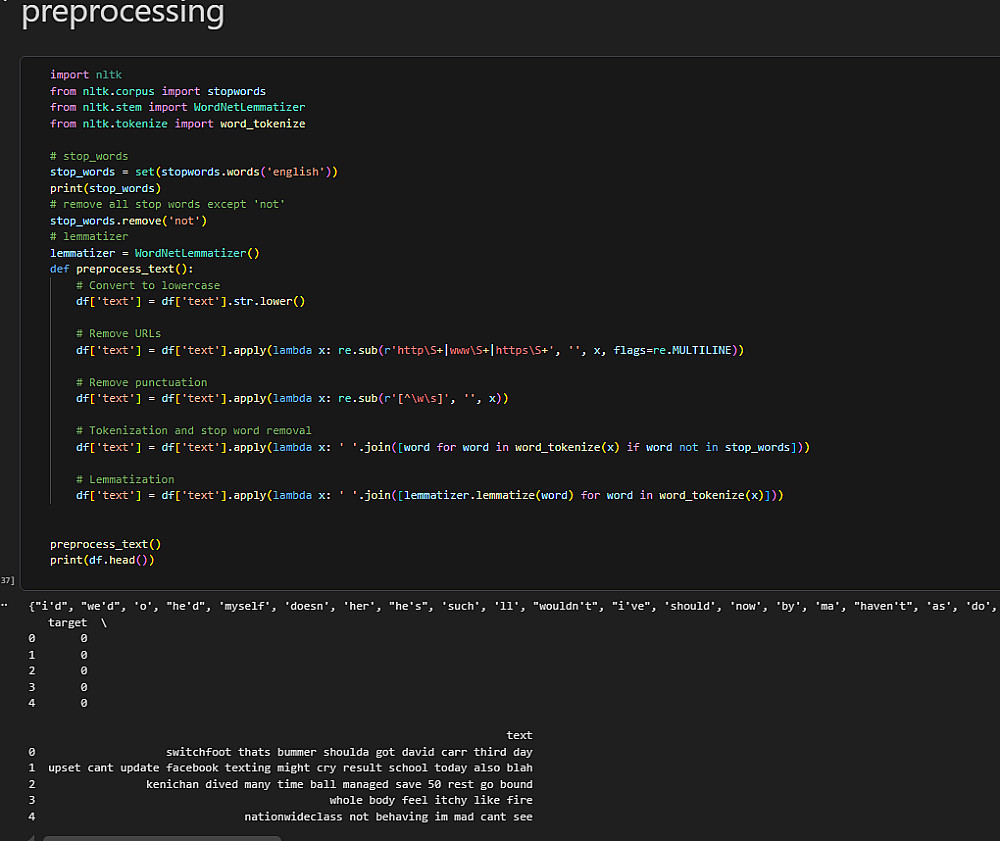The height and width of the screenshot is (841, 1000).
Task: Click the Remove URLs comment
Action: click(118, 333)
